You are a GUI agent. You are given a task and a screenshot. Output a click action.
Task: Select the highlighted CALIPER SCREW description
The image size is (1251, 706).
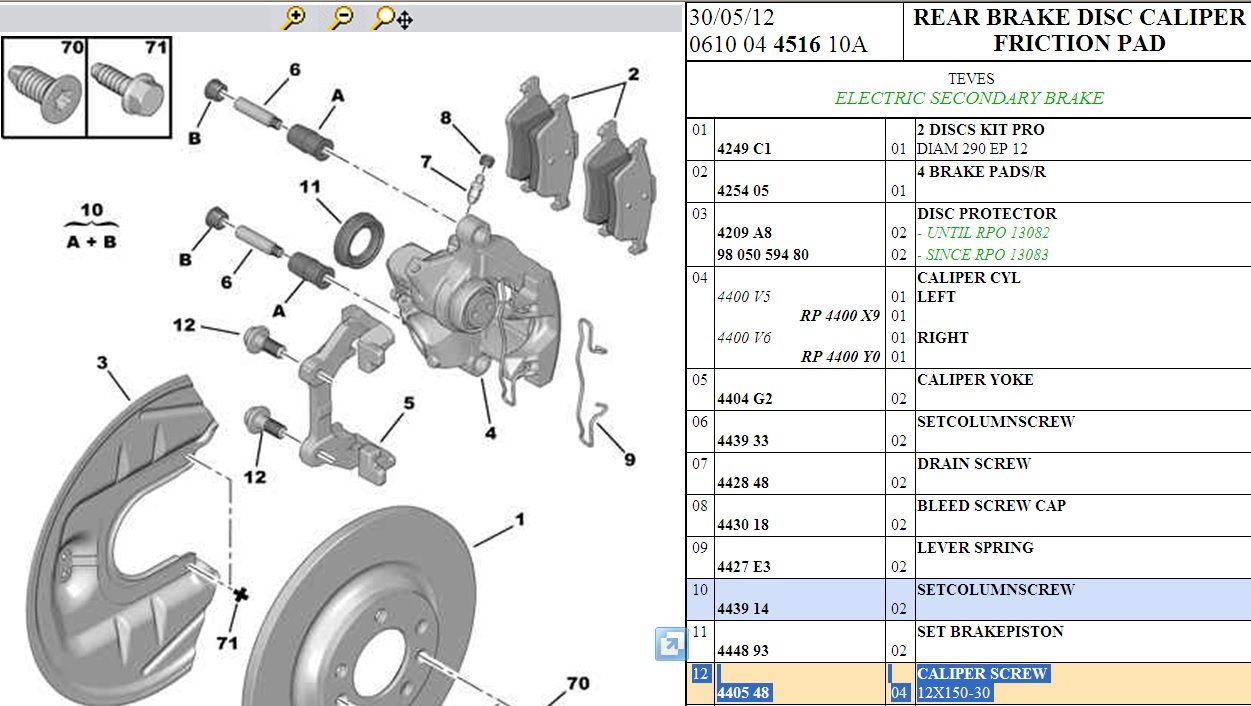click(x=982, y=674)
